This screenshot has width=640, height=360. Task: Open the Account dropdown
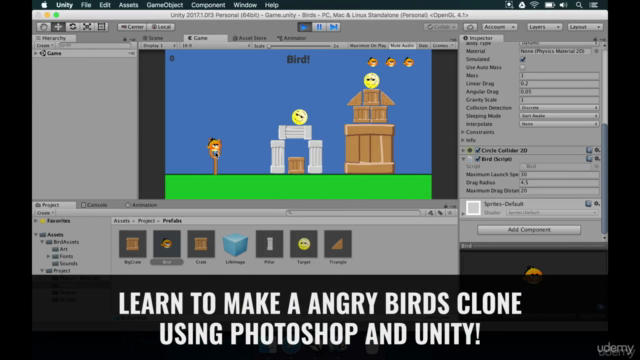tap(500, 27)
